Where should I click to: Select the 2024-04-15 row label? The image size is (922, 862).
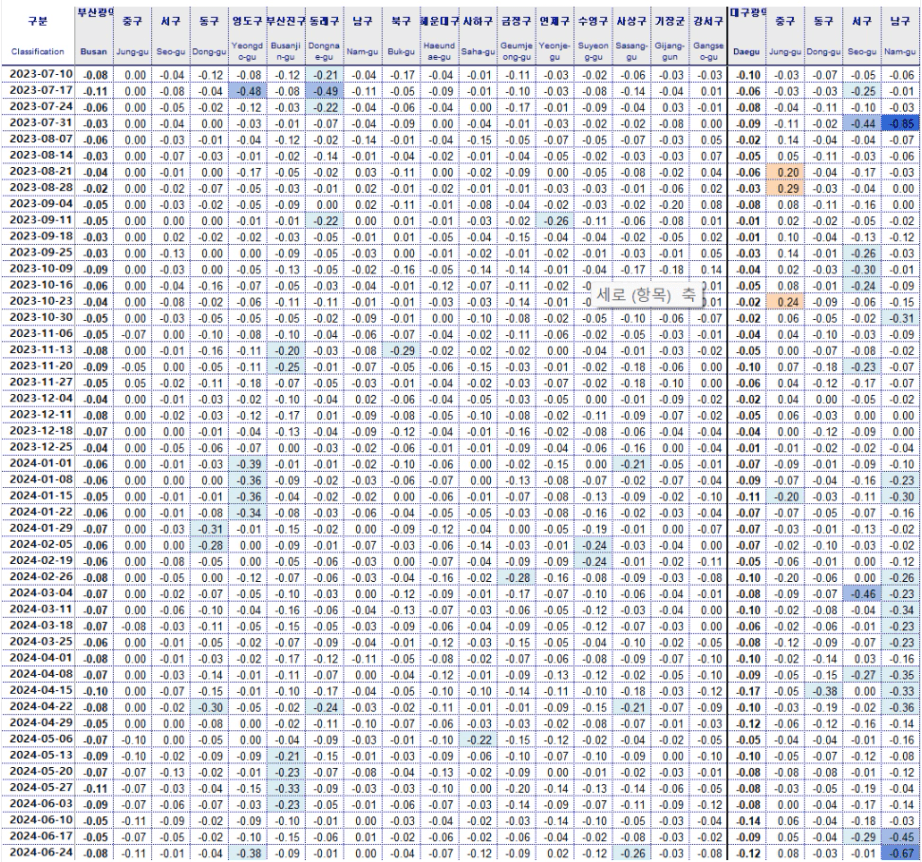click(41, 690)
